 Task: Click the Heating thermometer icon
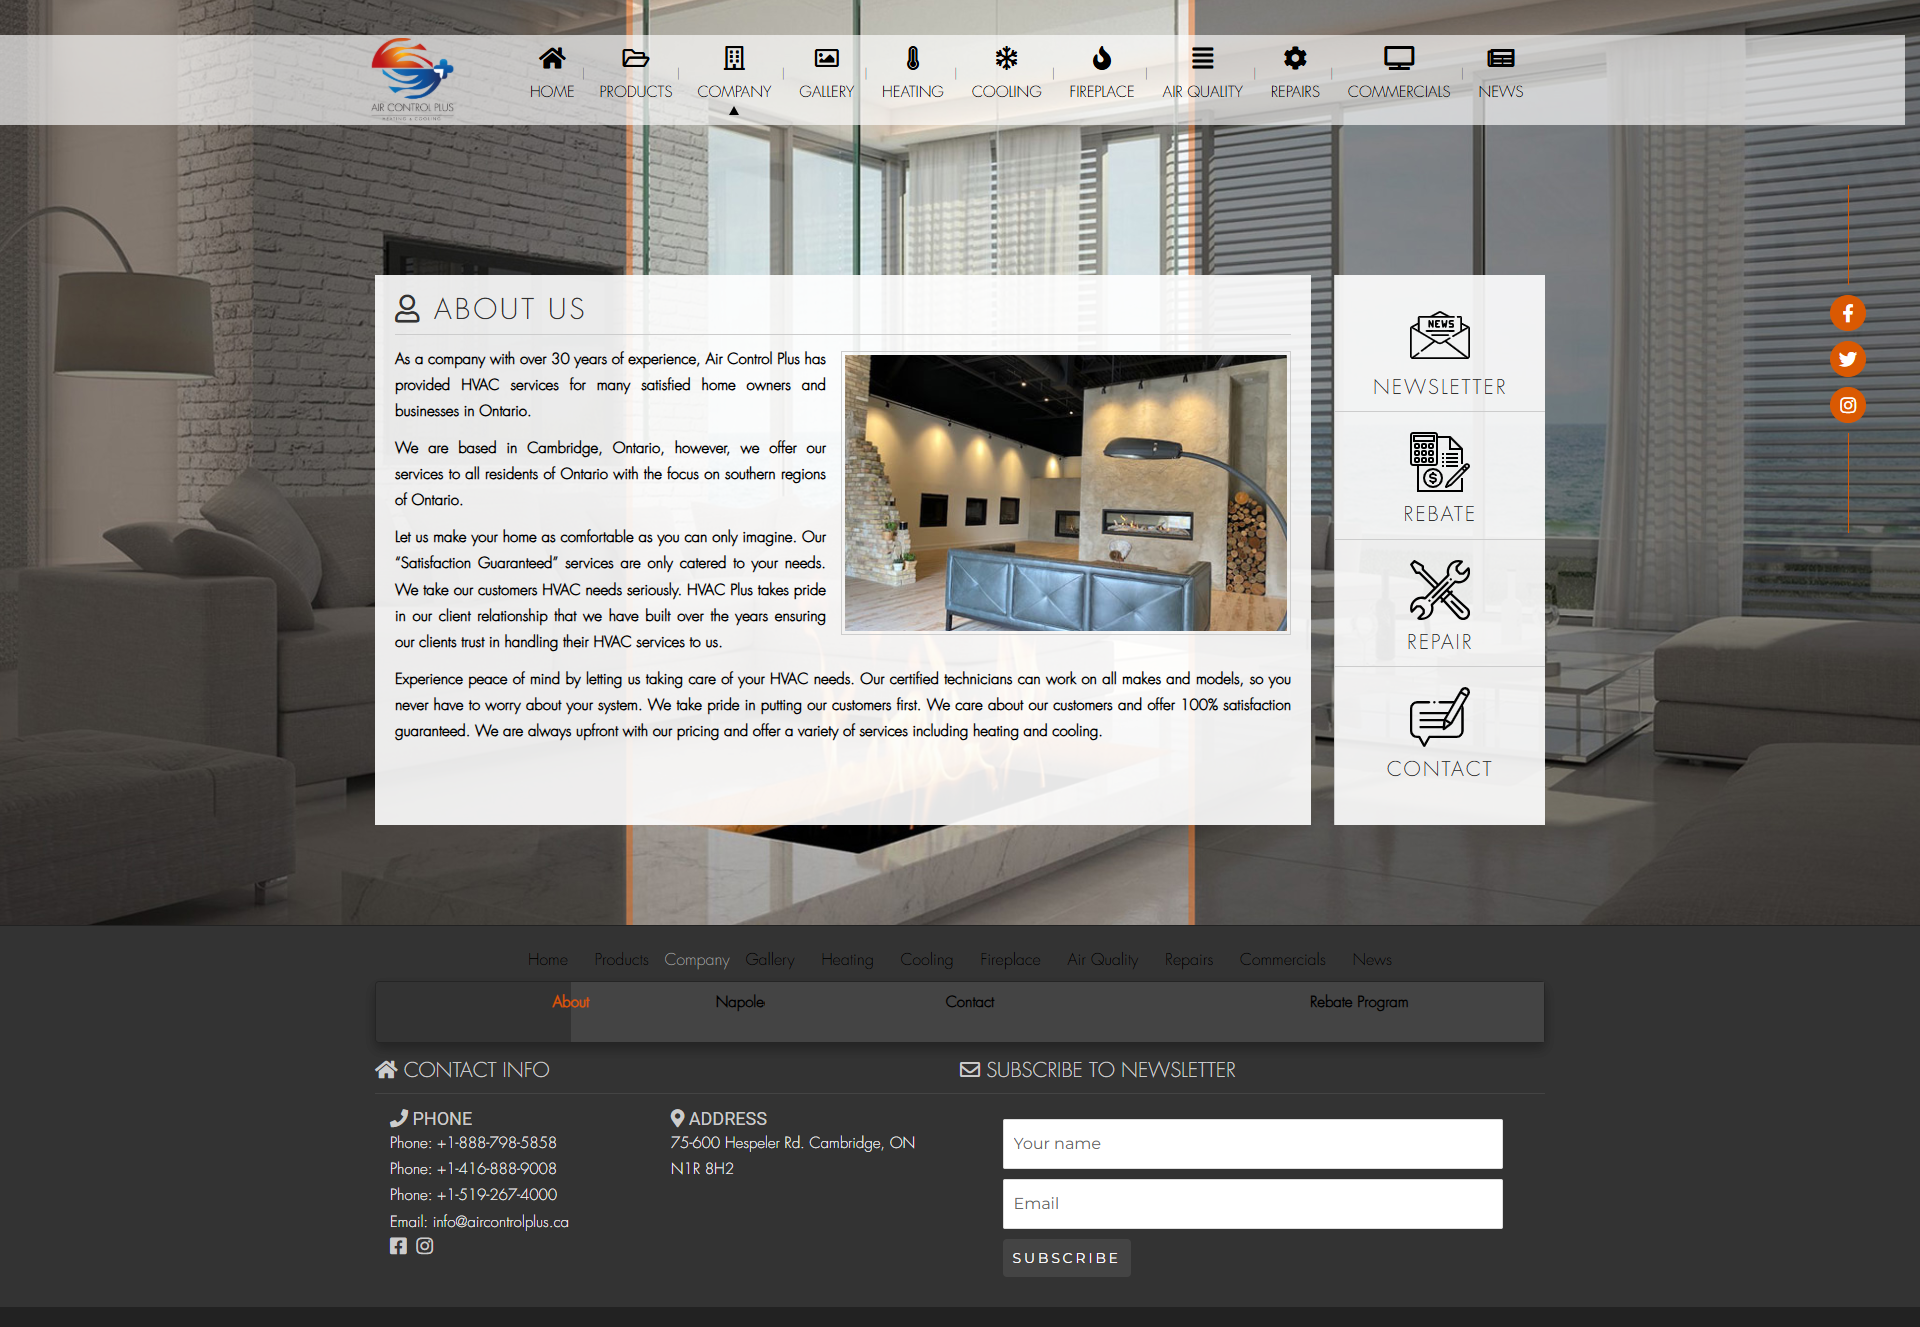pyautogui.click(x=912, y=58)
